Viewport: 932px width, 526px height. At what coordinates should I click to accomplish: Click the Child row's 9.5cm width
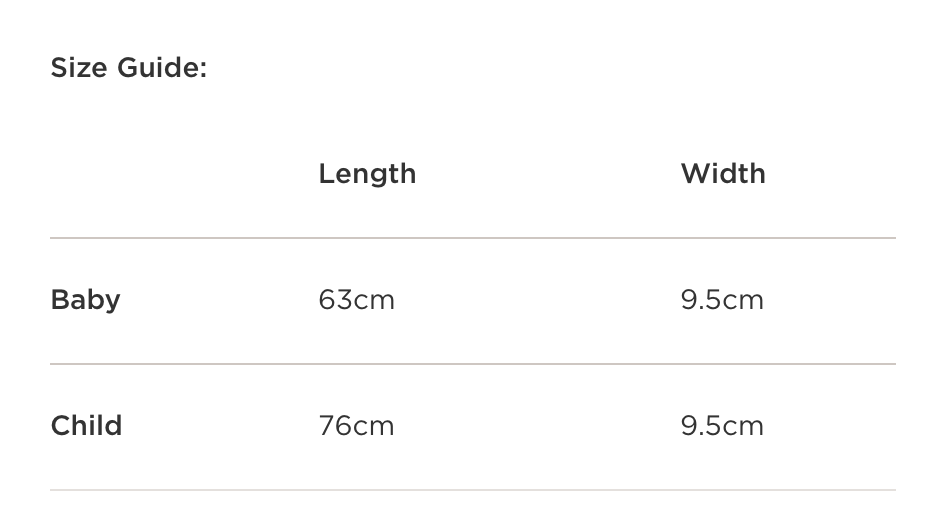pos(722,426)
